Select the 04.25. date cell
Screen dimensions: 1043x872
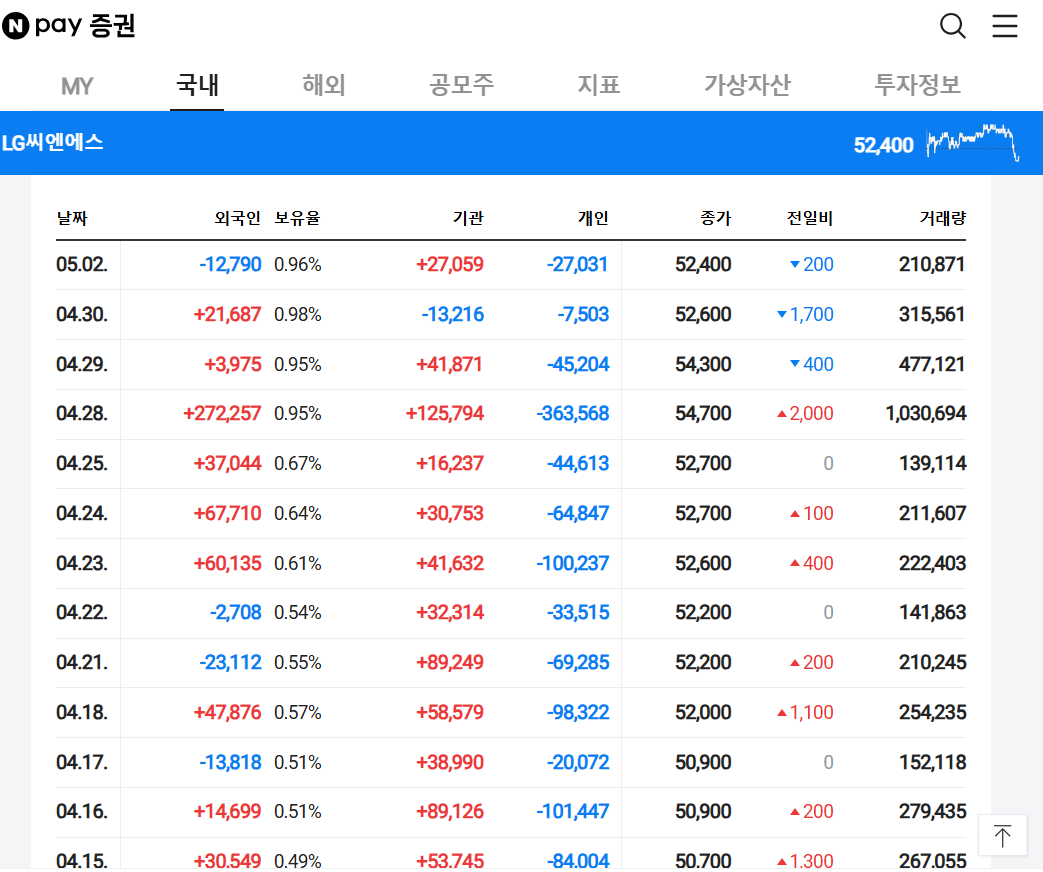82,464
